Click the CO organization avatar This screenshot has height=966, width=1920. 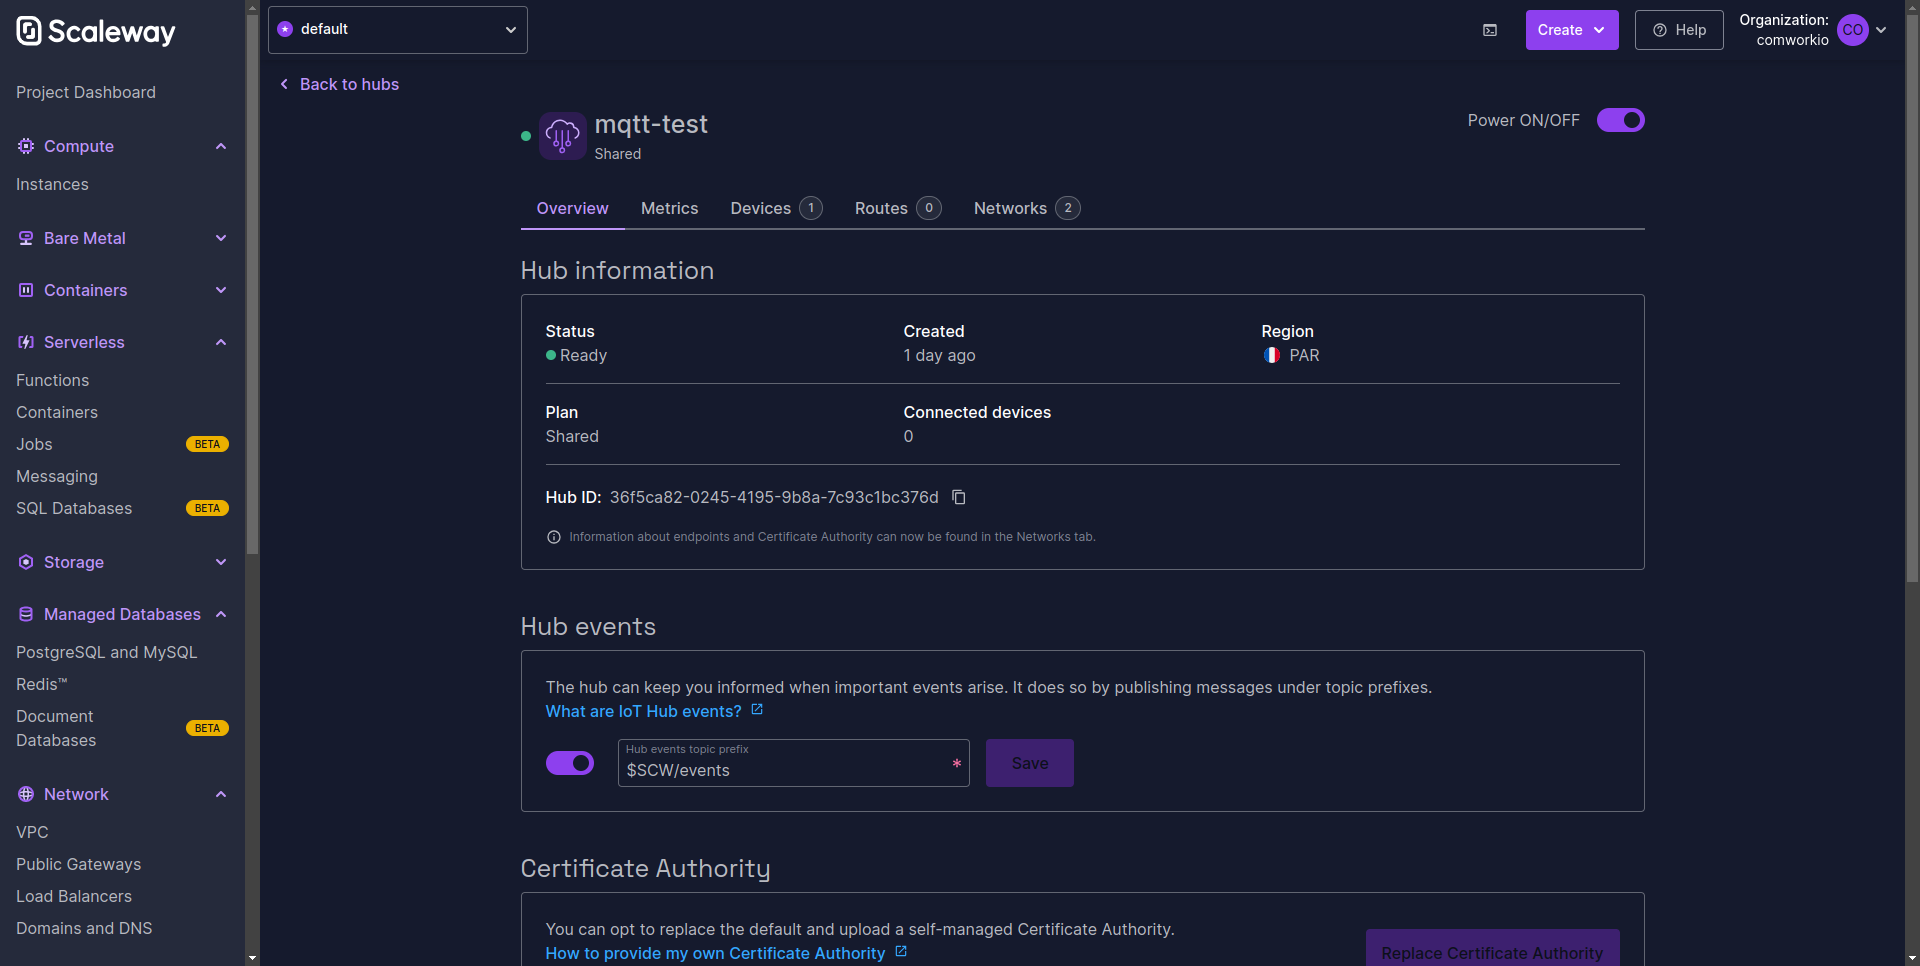[1853, 30]
